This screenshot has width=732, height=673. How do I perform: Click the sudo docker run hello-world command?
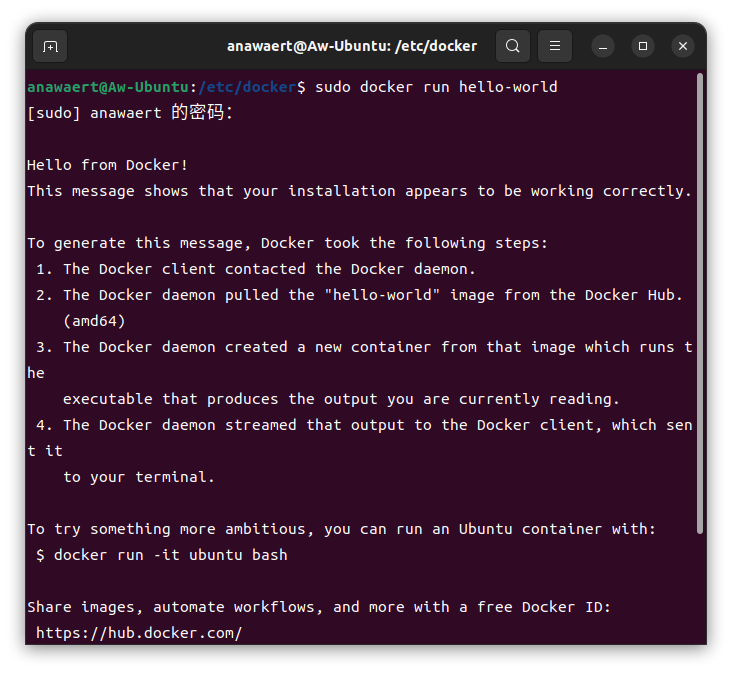(436, 87)
